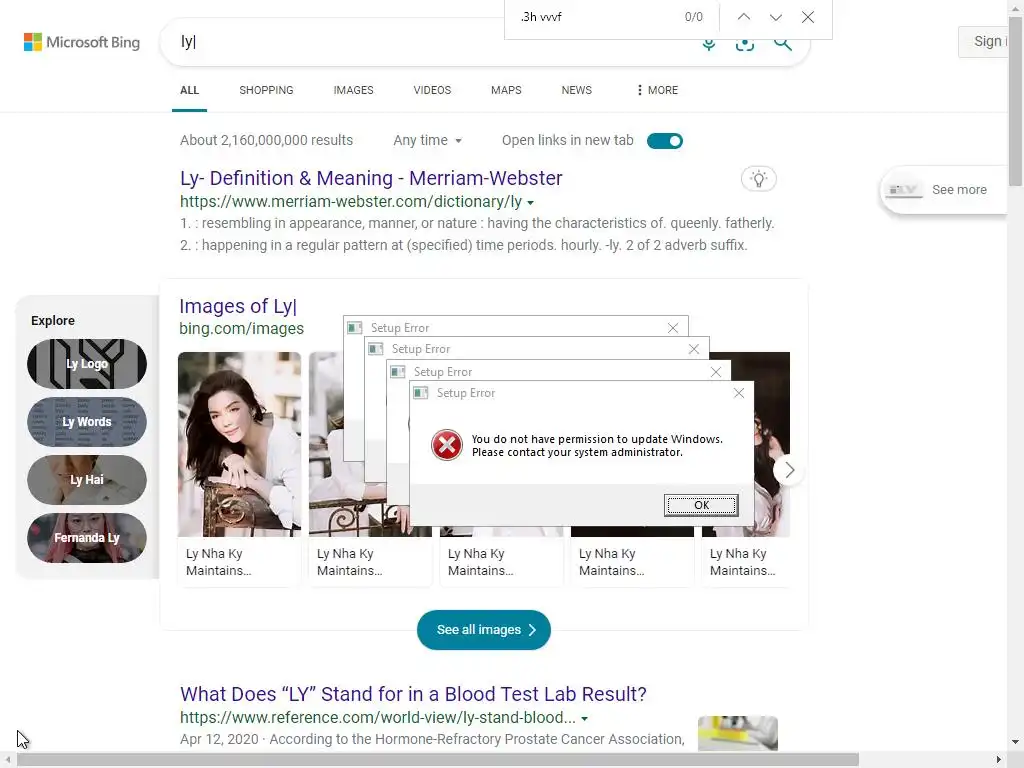Open What Does LY Stand for result
Image resolution: width=1024 pixels, height=768 pixels.
pyautogui.click(x=413, y=694)
